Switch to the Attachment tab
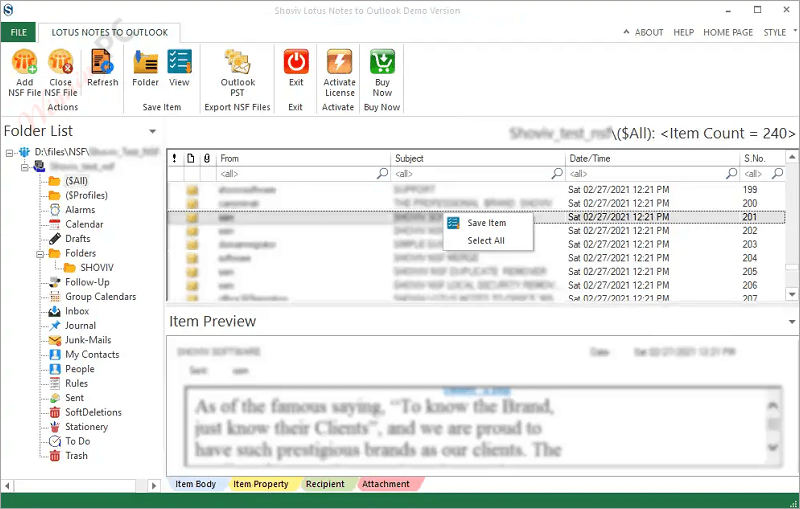This screenshot has width=800, height=509. [x=386, y=484]
